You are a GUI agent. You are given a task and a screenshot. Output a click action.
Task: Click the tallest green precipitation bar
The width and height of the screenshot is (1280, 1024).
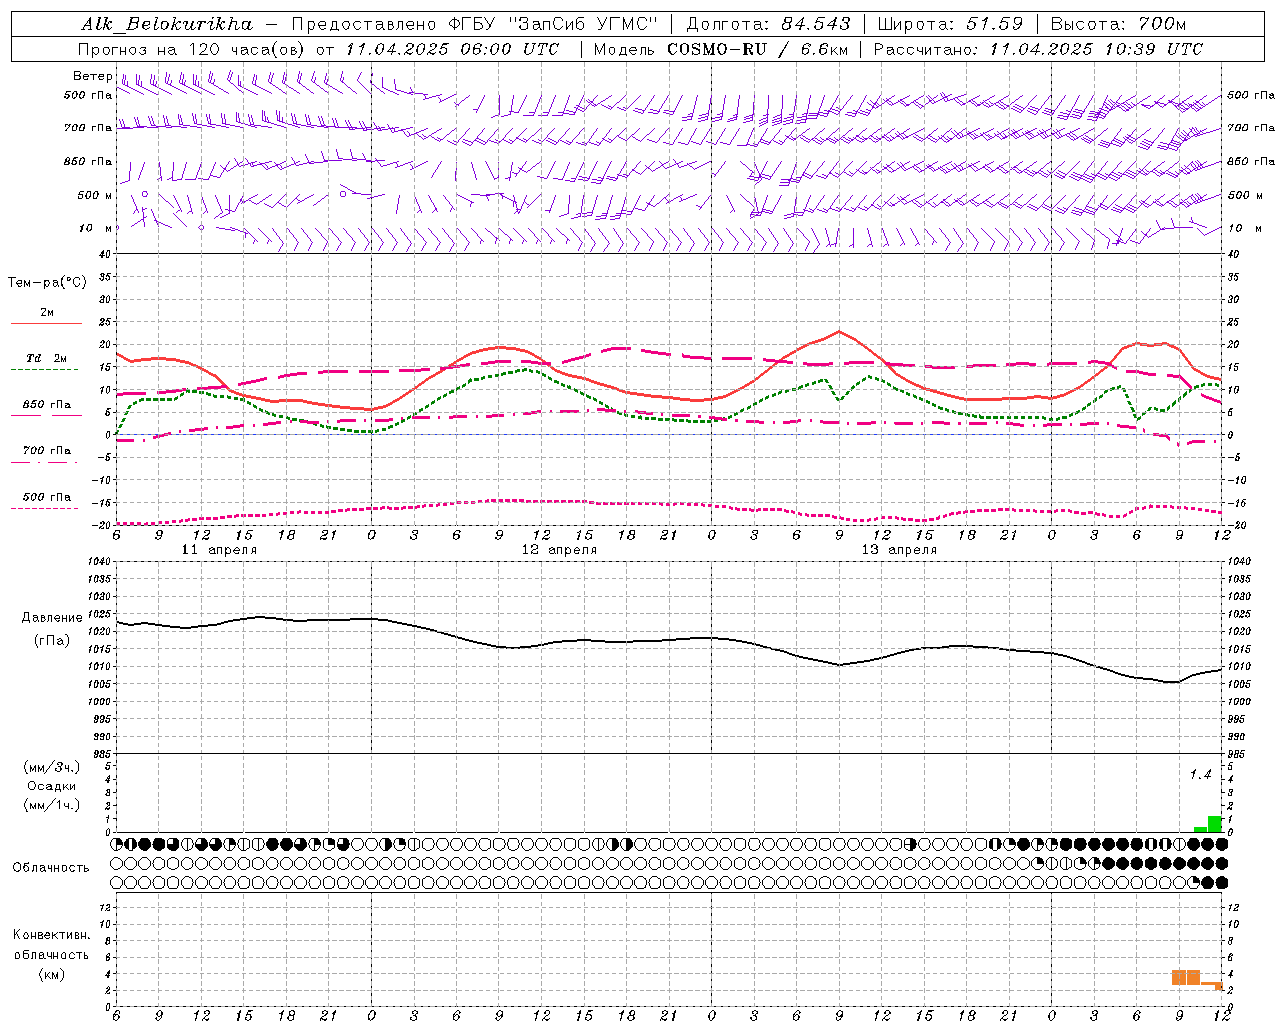point(1214,824)
